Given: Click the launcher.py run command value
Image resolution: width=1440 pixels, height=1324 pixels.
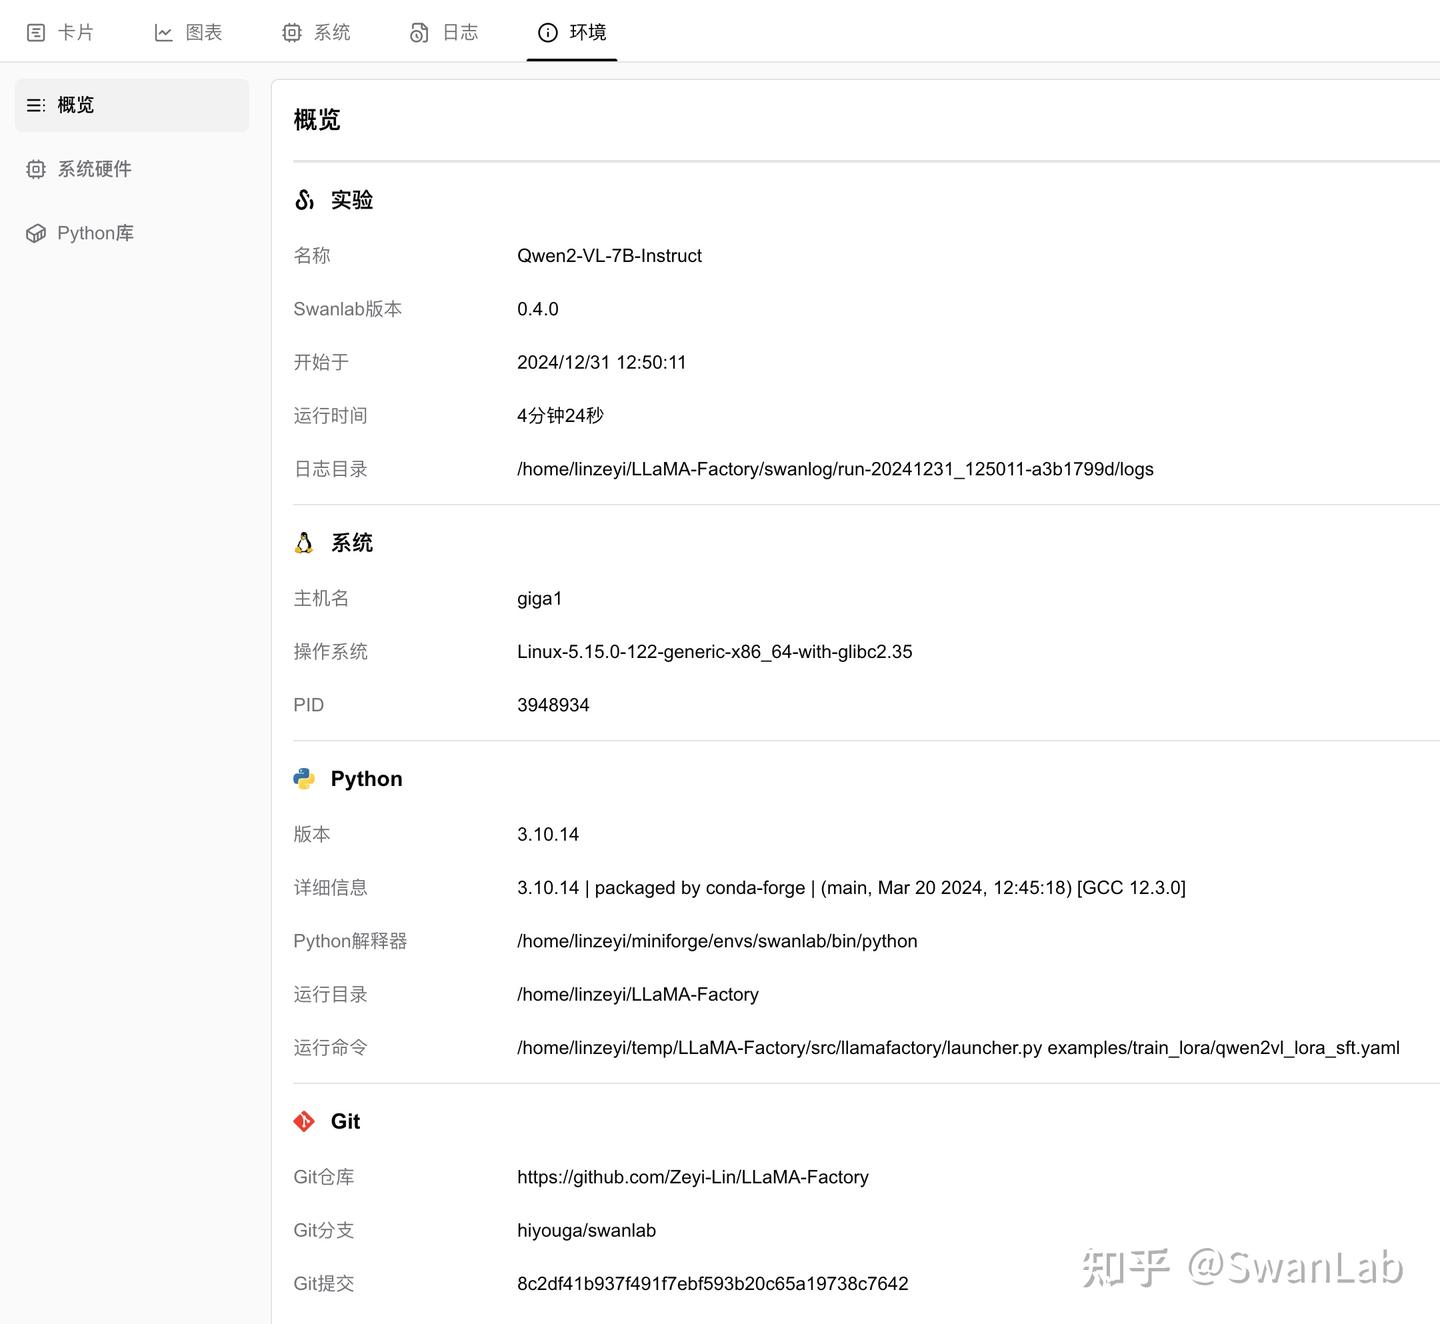Looking at the screenshot, I should click(958, 1048).
